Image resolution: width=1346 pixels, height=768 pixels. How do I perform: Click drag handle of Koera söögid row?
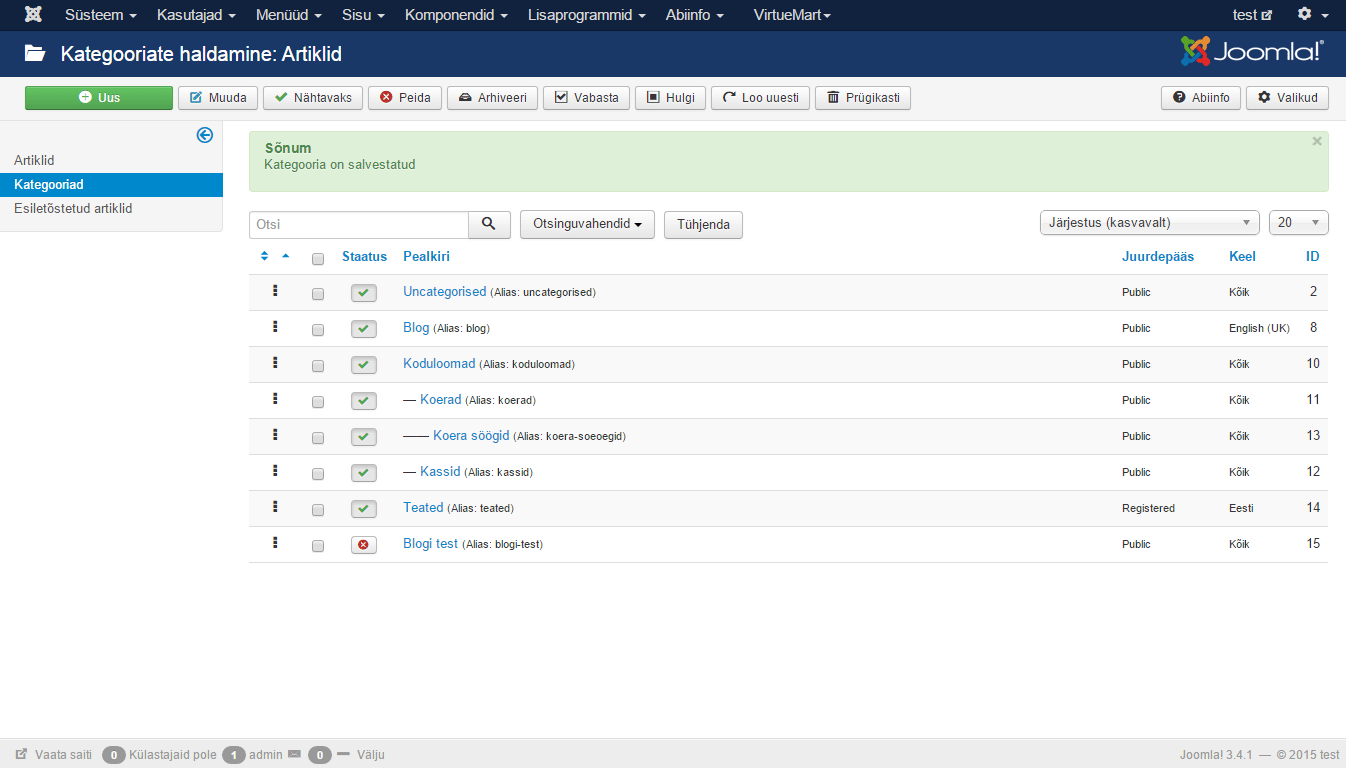(x=275, y=435)
